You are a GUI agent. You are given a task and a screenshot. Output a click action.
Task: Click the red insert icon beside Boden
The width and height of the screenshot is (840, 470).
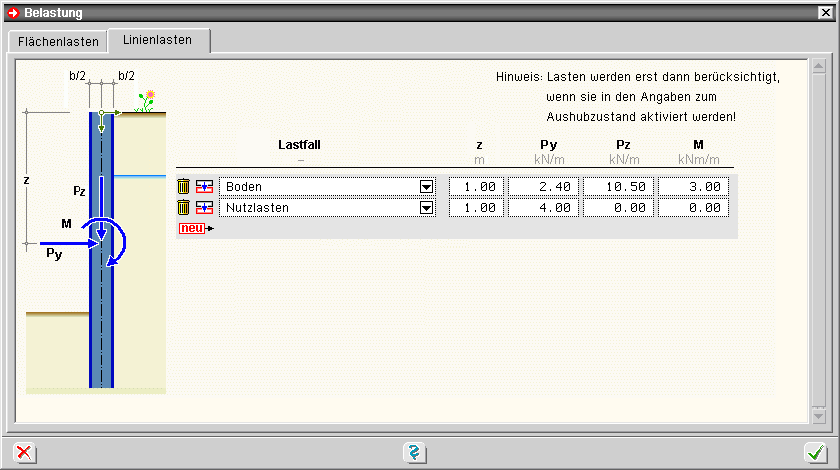pos(204,186)
